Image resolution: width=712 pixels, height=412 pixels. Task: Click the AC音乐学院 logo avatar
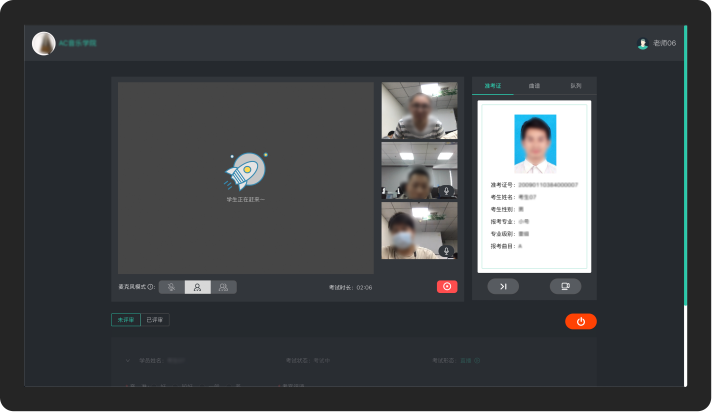pos(44,44)
